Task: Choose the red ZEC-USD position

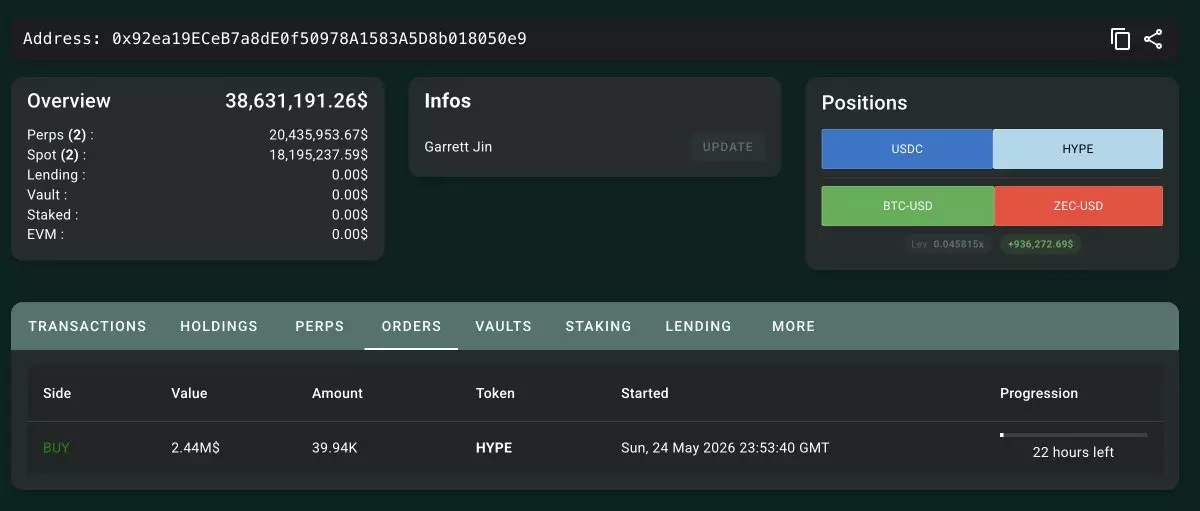Action: coord(1079,206)
